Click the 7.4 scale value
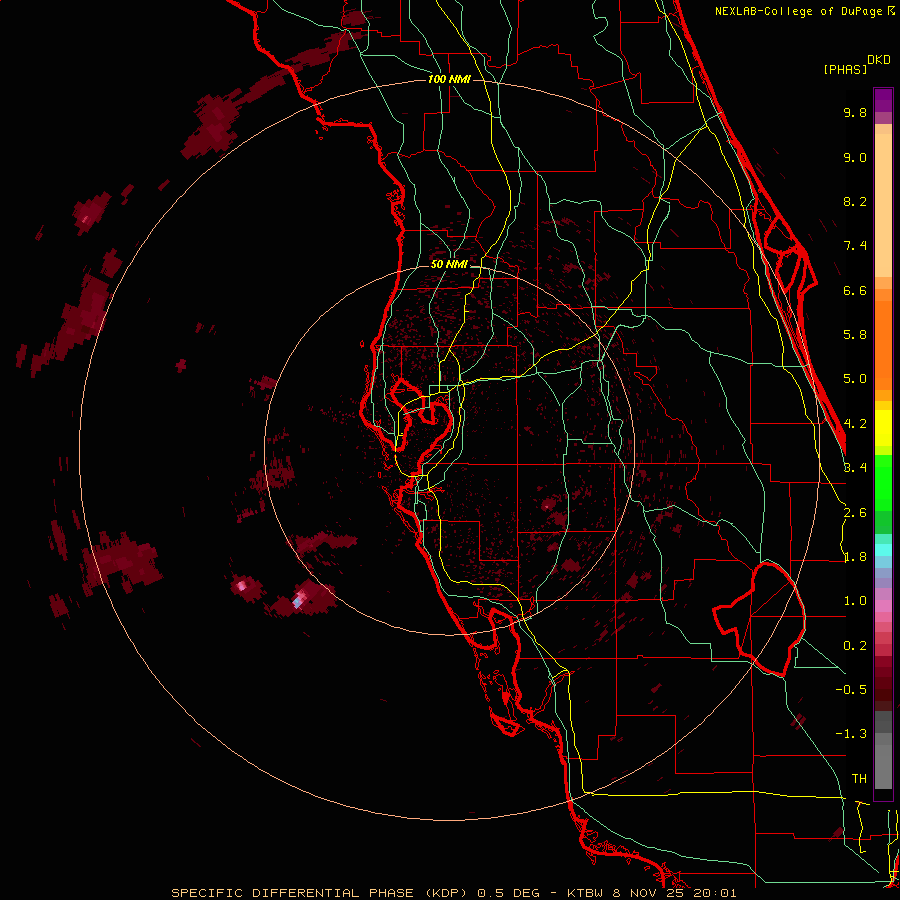The height and width of the screenshot is (900, 900). click(x=855, y=246)
